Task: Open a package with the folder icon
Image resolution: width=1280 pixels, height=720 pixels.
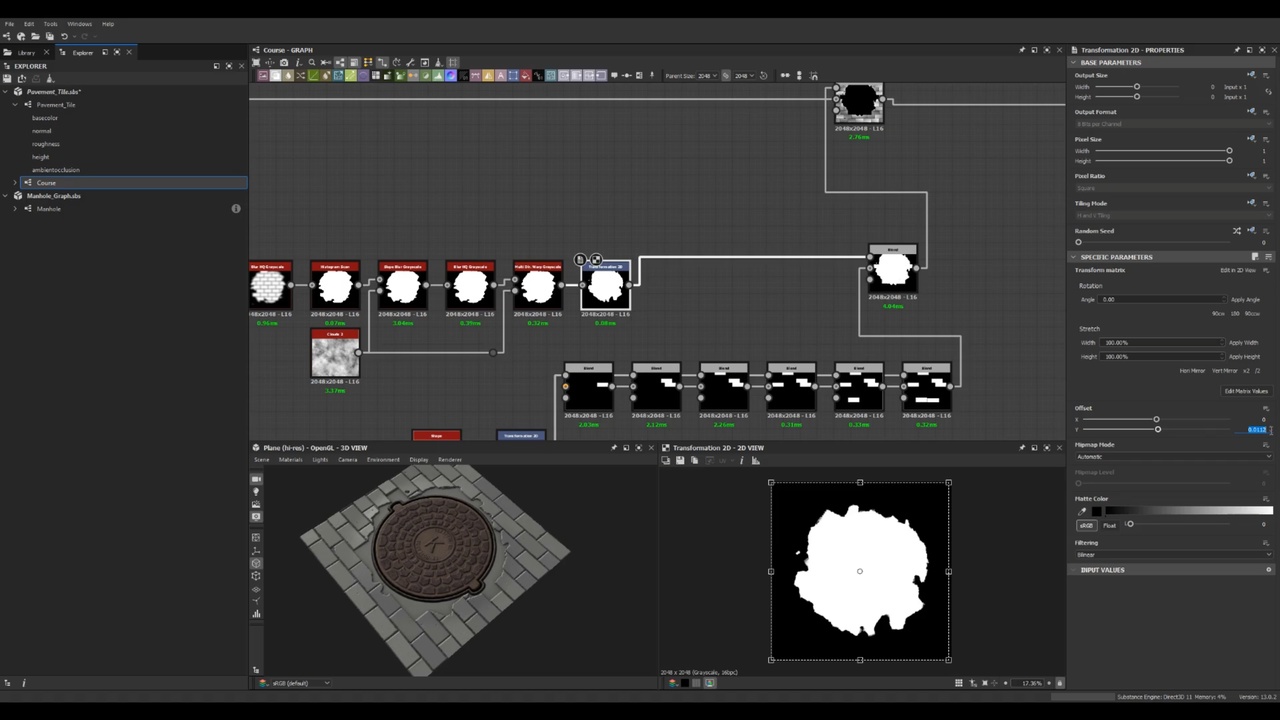Action: tap(35, 36)
